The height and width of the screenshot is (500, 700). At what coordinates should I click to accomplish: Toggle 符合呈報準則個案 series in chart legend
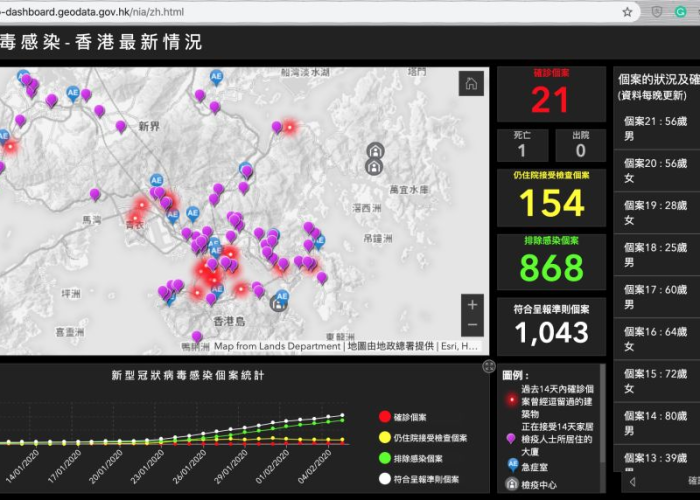pyautogui.click(x=419, y=479)
